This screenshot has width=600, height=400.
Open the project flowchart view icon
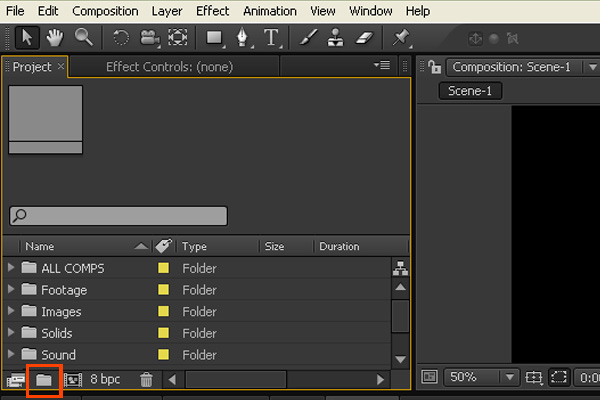(x=400, y=268)
